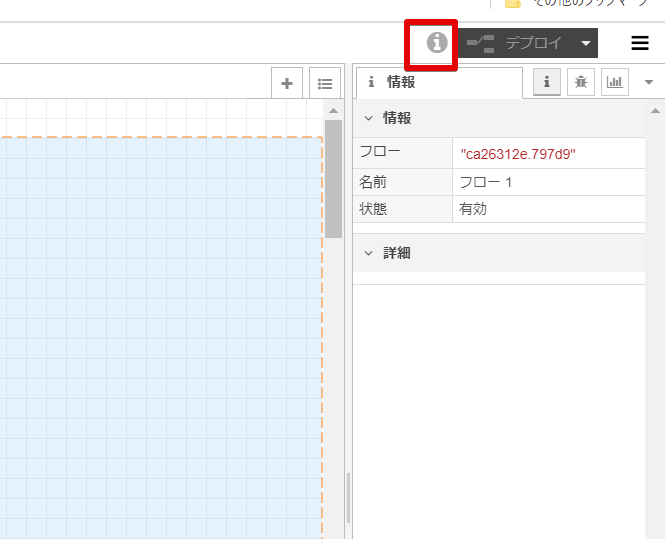Click the sidebar scroll up arrow

[x=655, y=108]
